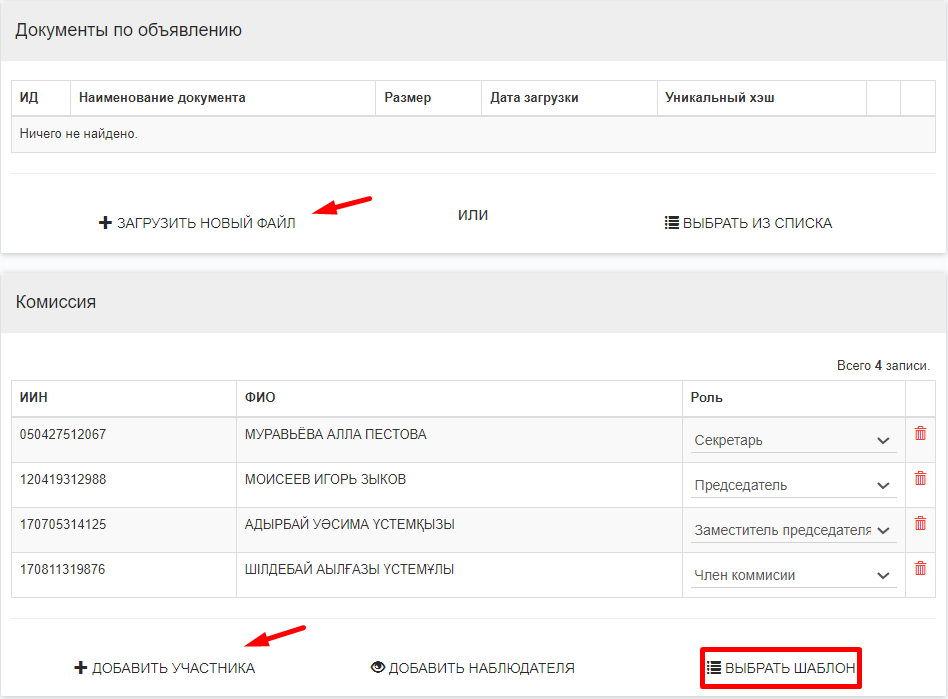The height and width of the screenshot is (699, 948).
Task: Click the eye icon for Добавить наблюдателя
Action: [x=378, y=668]
